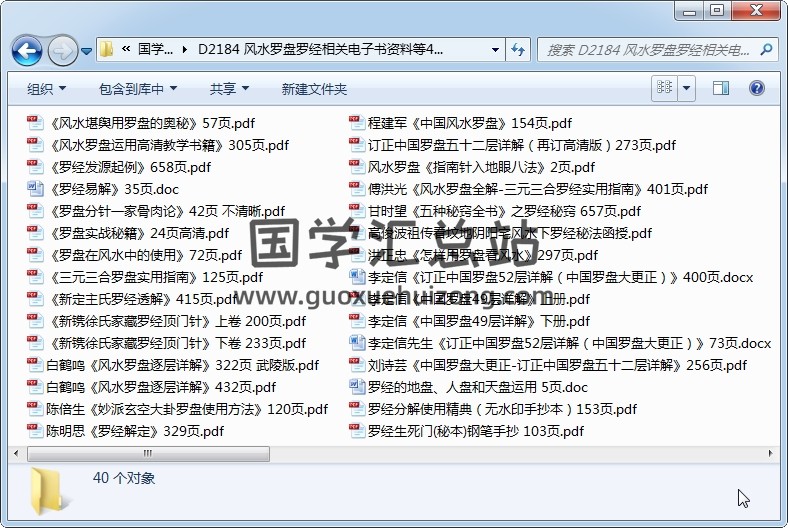Click the 国学 breadcrumb segment
The width and height of the screenshot is (788, 528).
[x=155, y=49]
